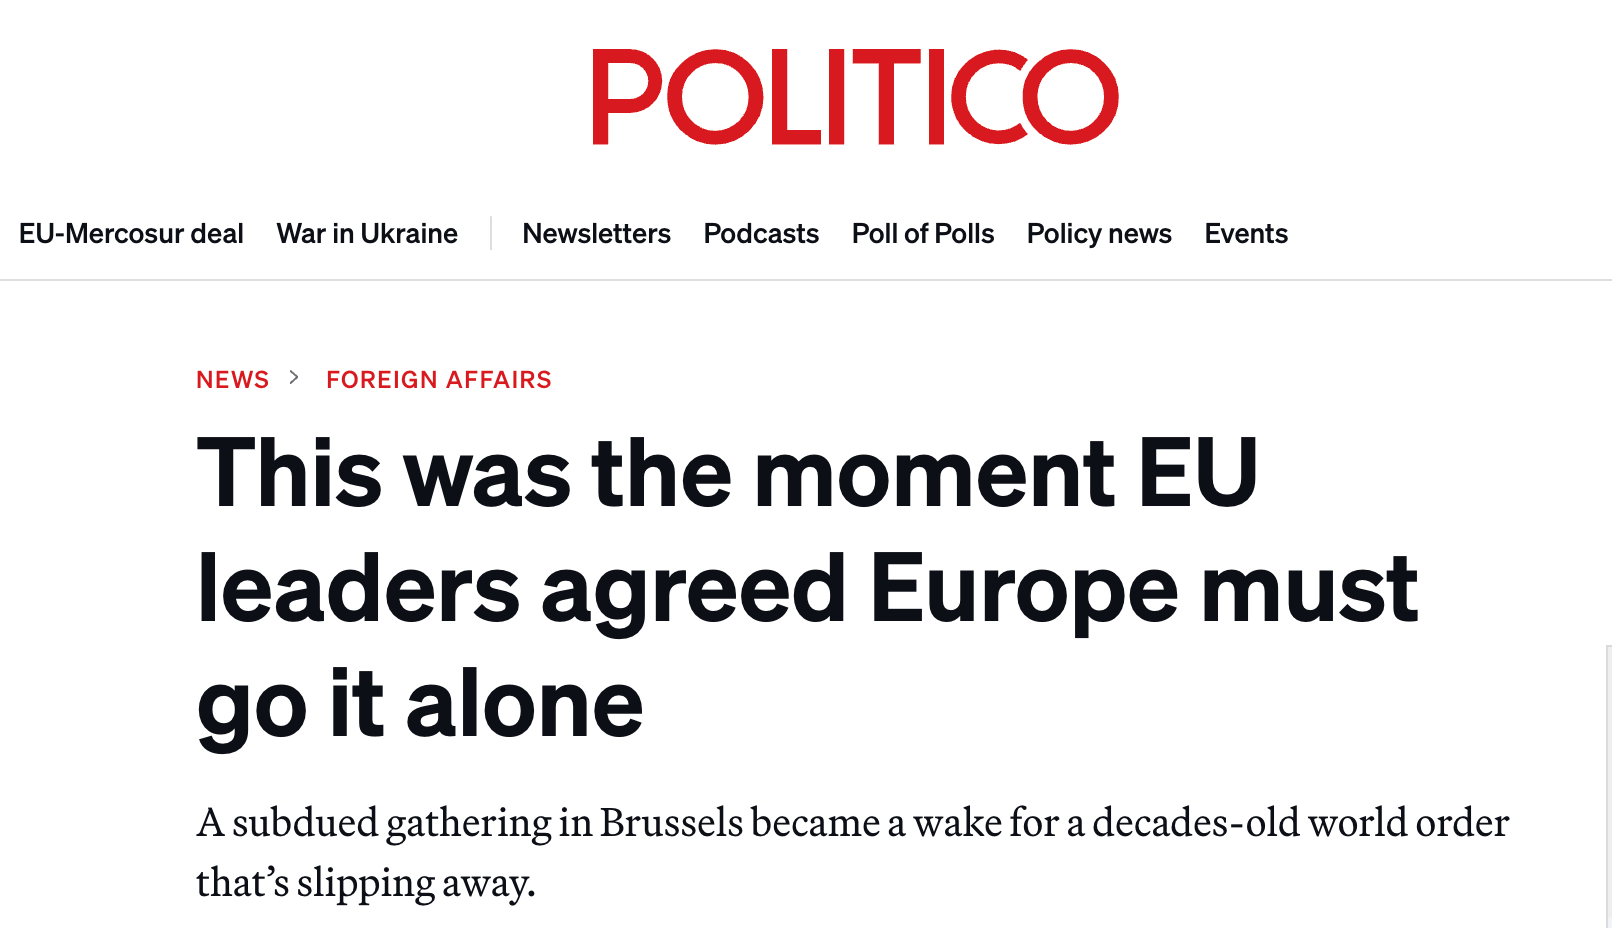
Task: Click 'go it alone' in headline
Action: click(420, 705)
